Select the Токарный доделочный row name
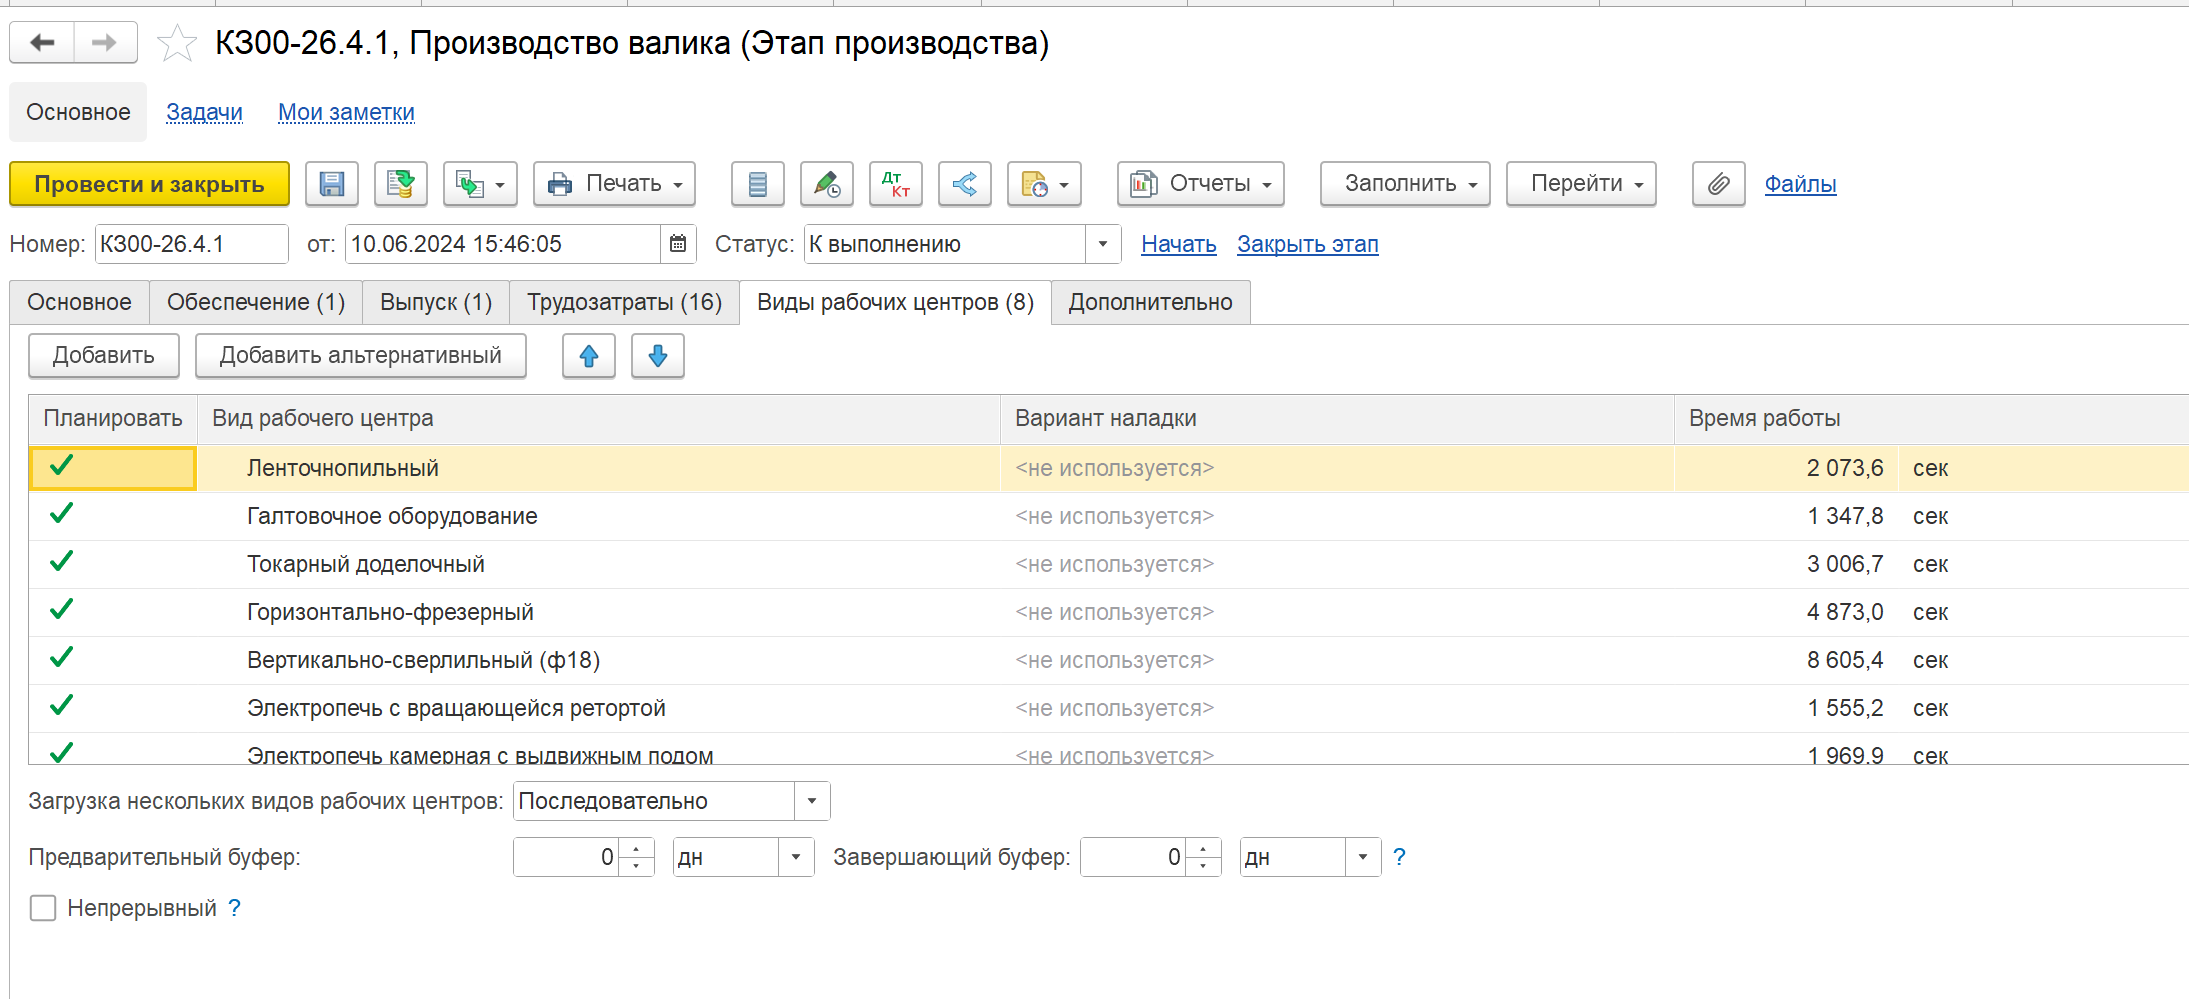This screenshot has width=2189, height=999. coord(366,564)
